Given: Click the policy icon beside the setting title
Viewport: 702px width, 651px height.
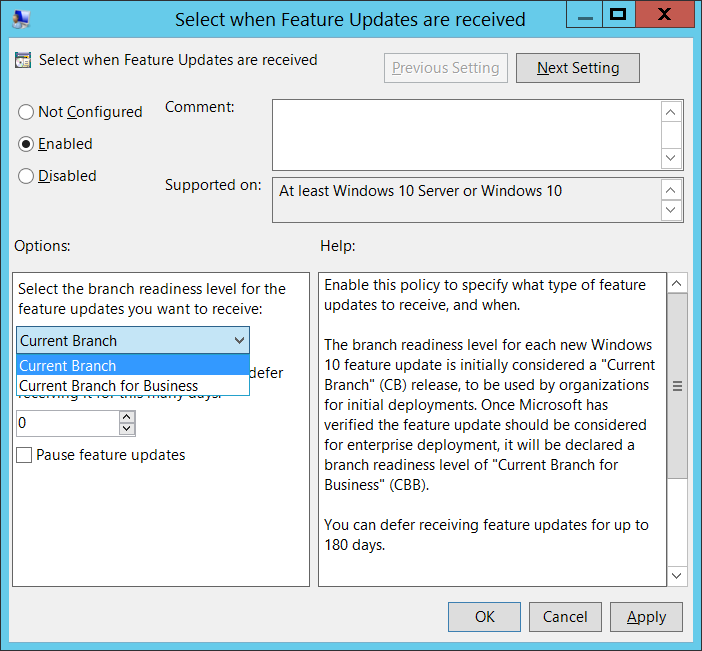Looking at the screenshot, I should 24,60.
